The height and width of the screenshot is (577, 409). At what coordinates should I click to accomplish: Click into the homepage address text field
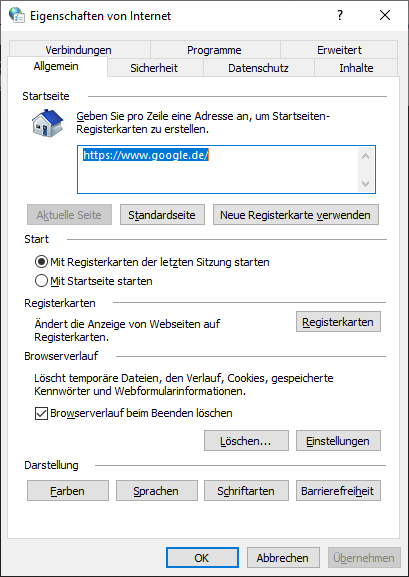[217, 169]
